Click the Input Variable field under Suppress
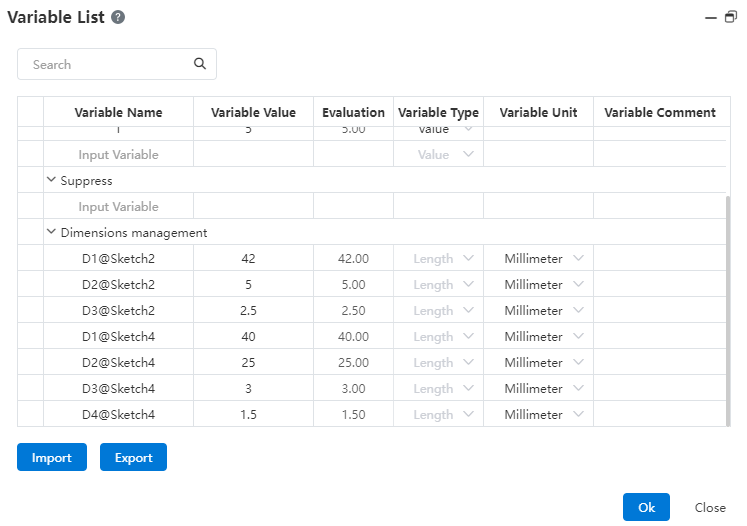 coord(118,206)
